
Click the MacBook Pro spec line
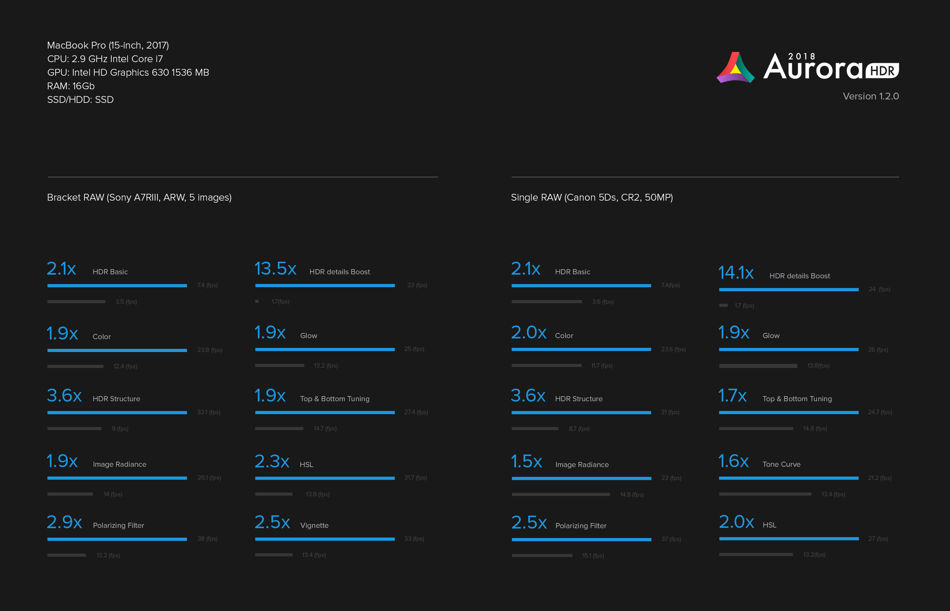(x=108, y=45)
